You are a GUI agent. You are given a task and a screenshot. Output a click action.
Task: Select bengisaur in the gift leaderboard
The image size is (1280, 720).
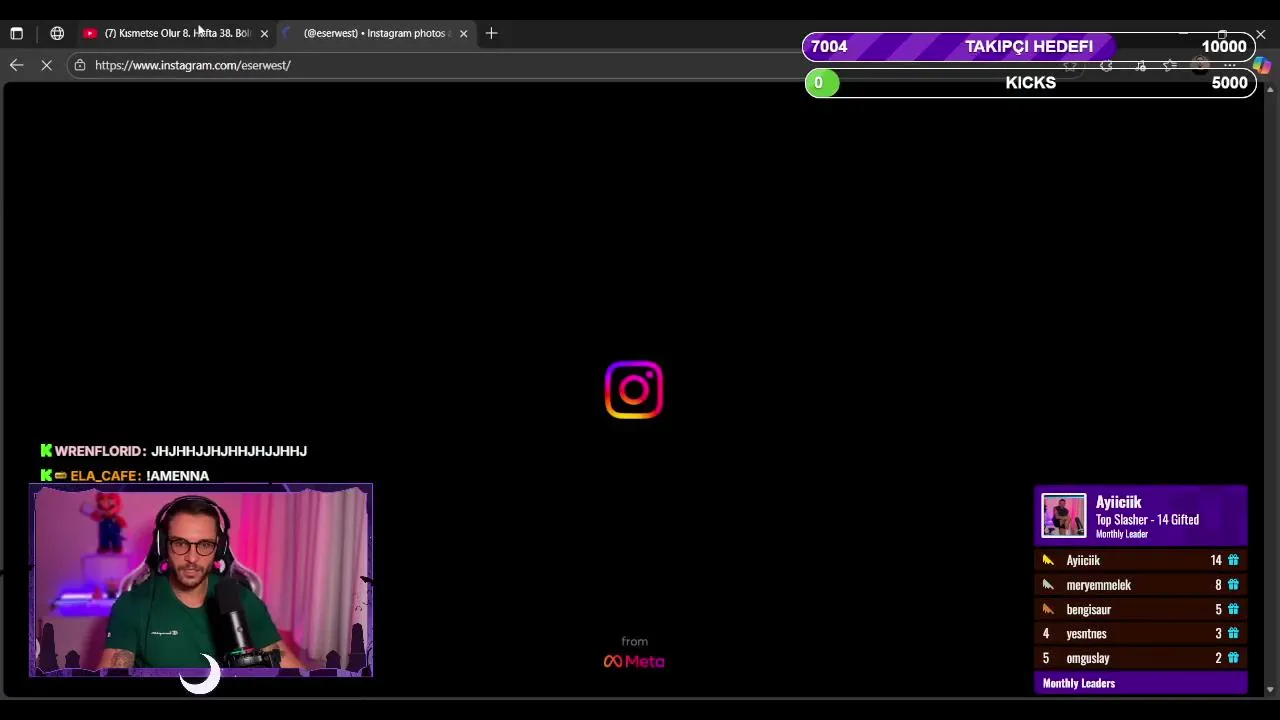click(1140, 609)
